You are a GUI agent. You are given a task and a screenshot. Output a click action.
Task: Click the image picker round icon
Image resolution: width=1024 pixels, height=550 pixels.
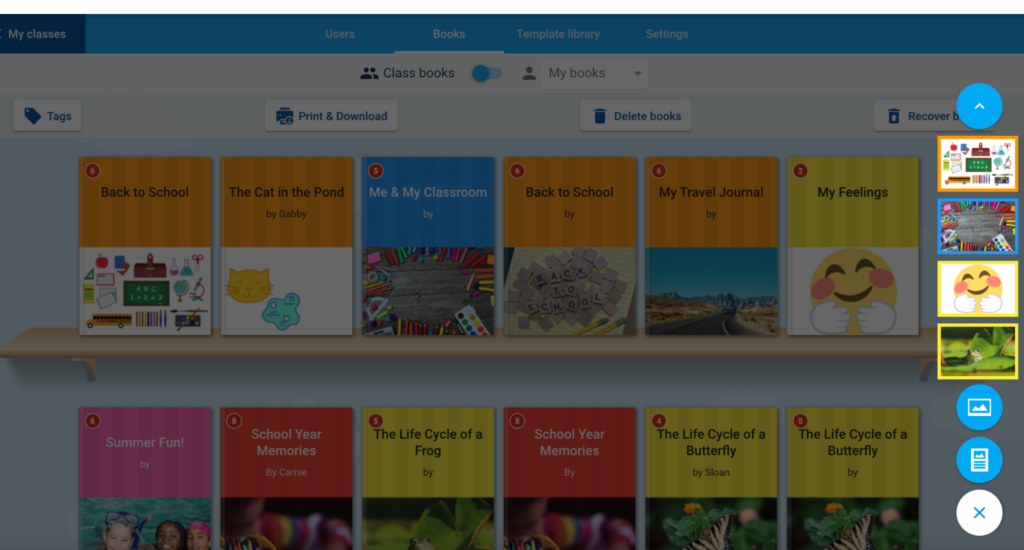(979, 408)
